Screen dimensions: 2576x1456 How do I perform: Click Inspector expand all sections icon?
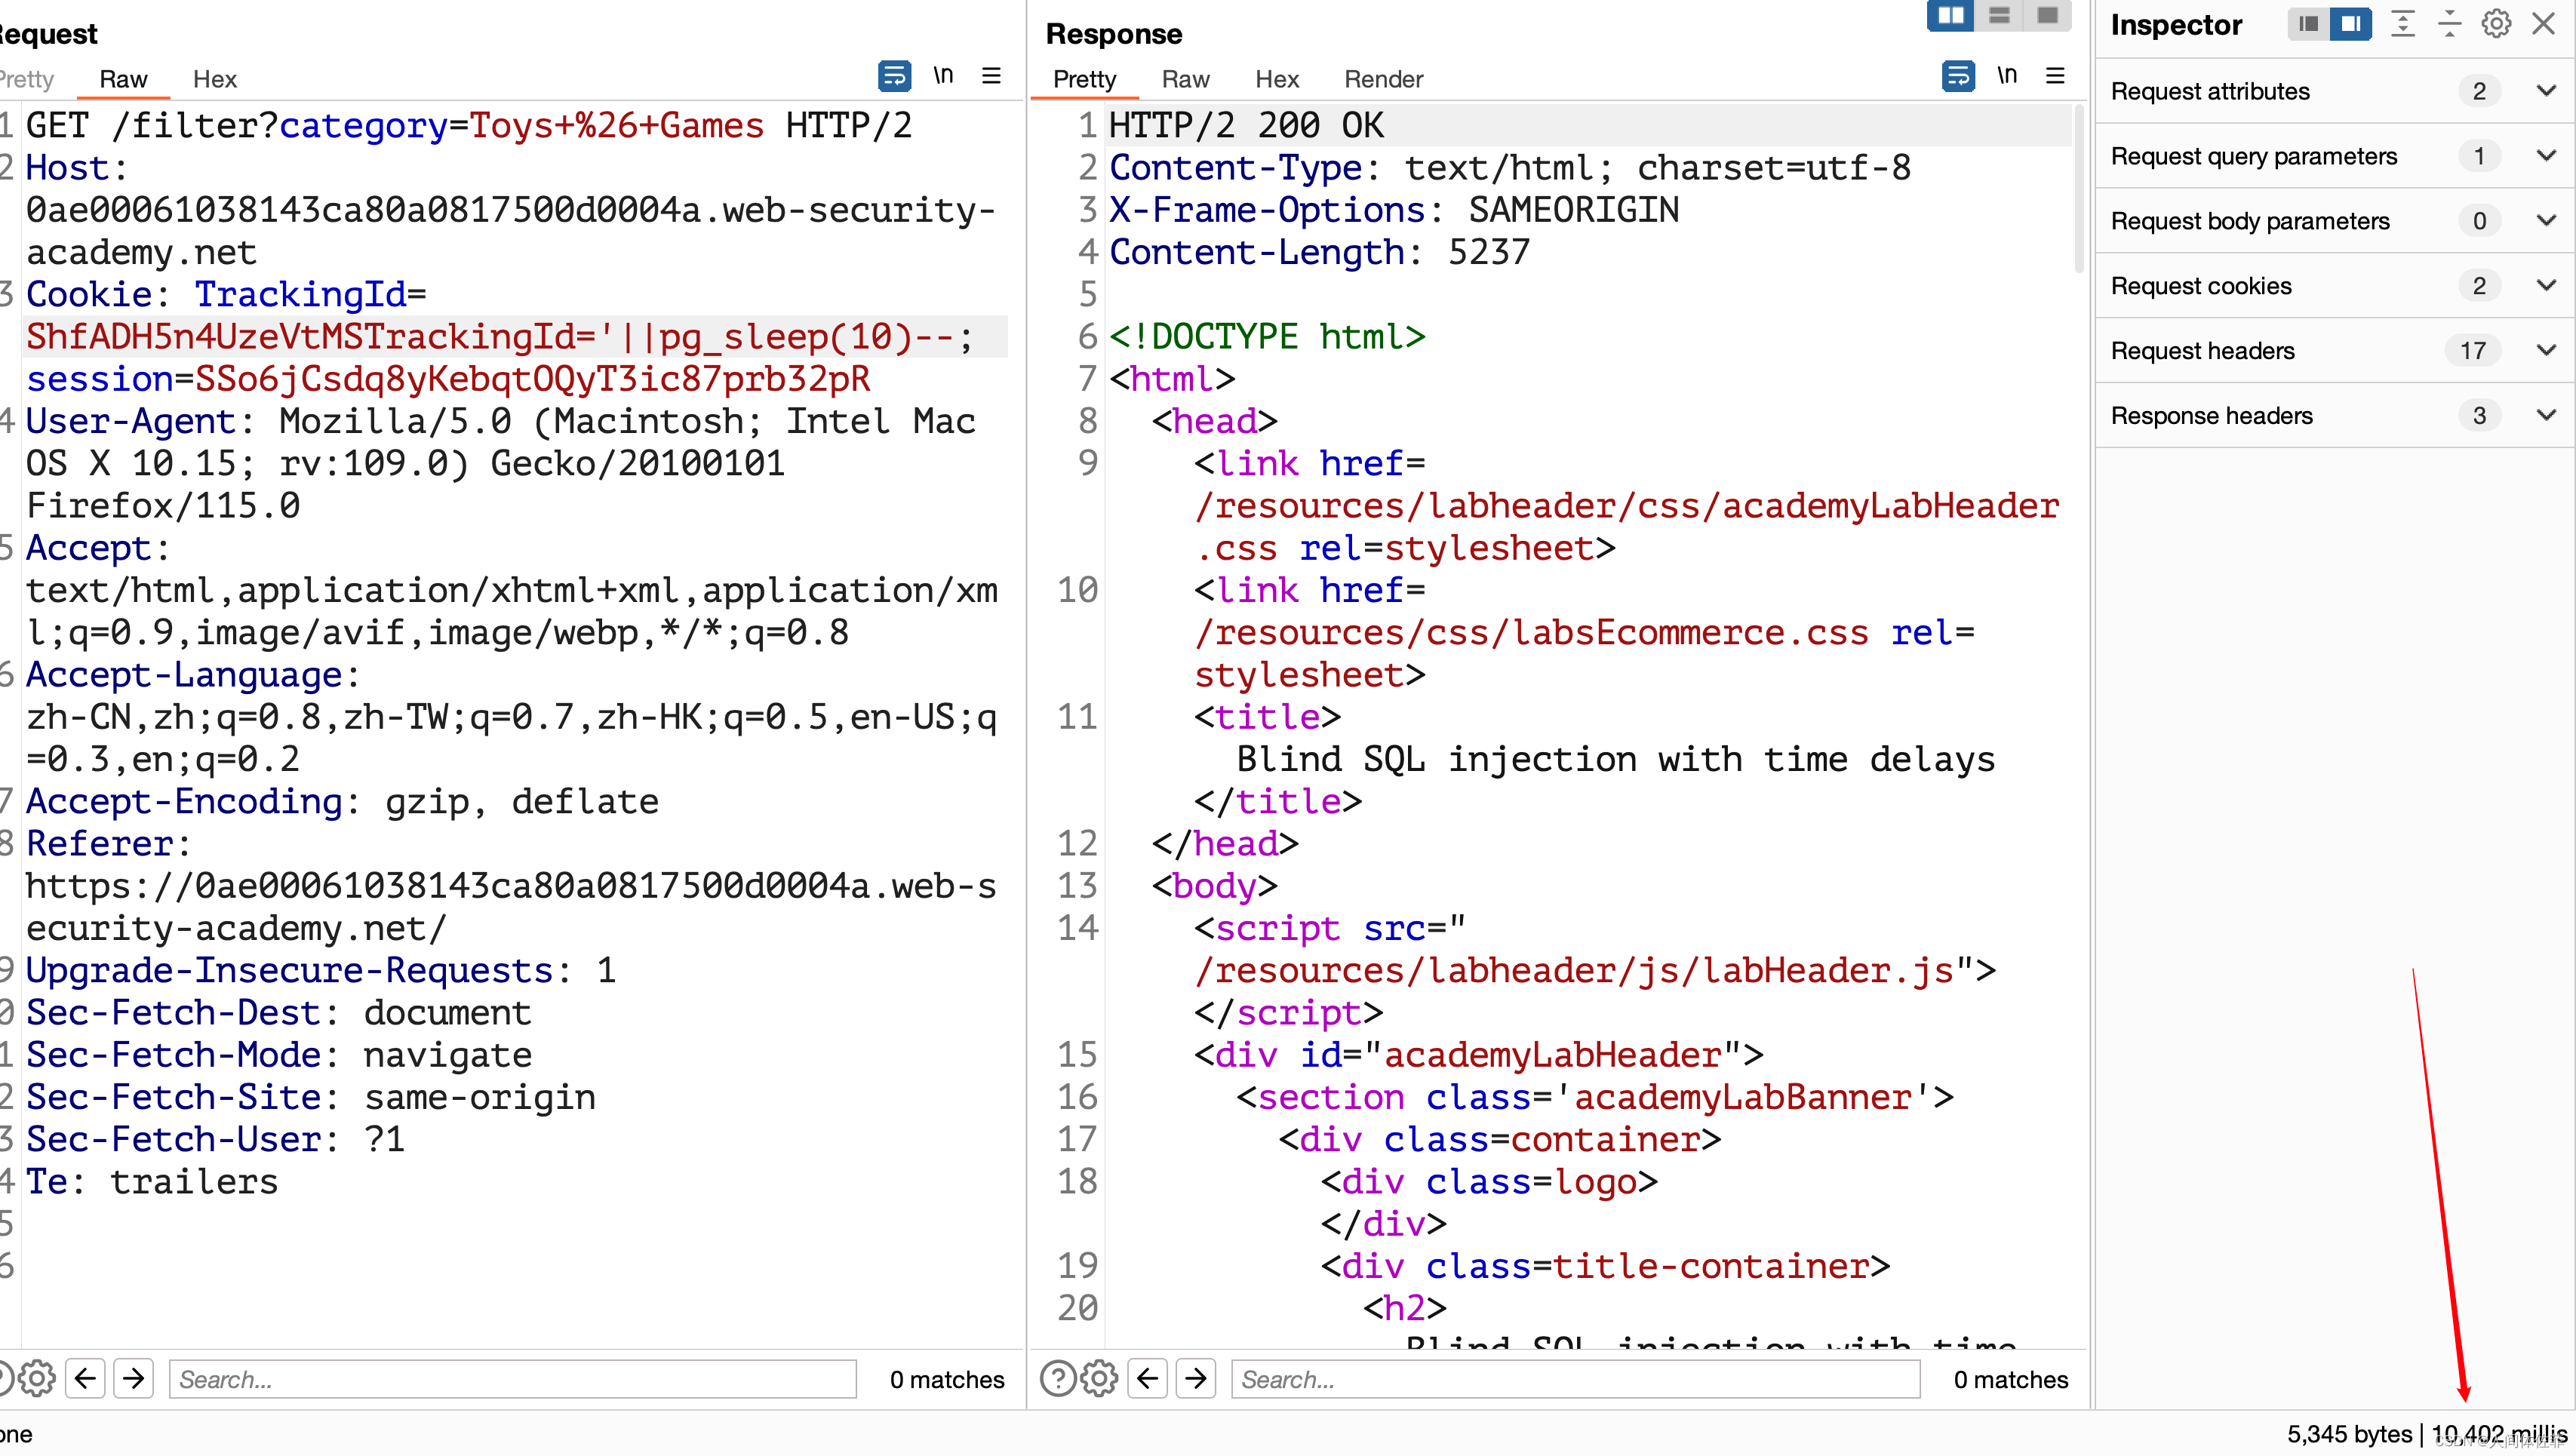point(2403,24)
